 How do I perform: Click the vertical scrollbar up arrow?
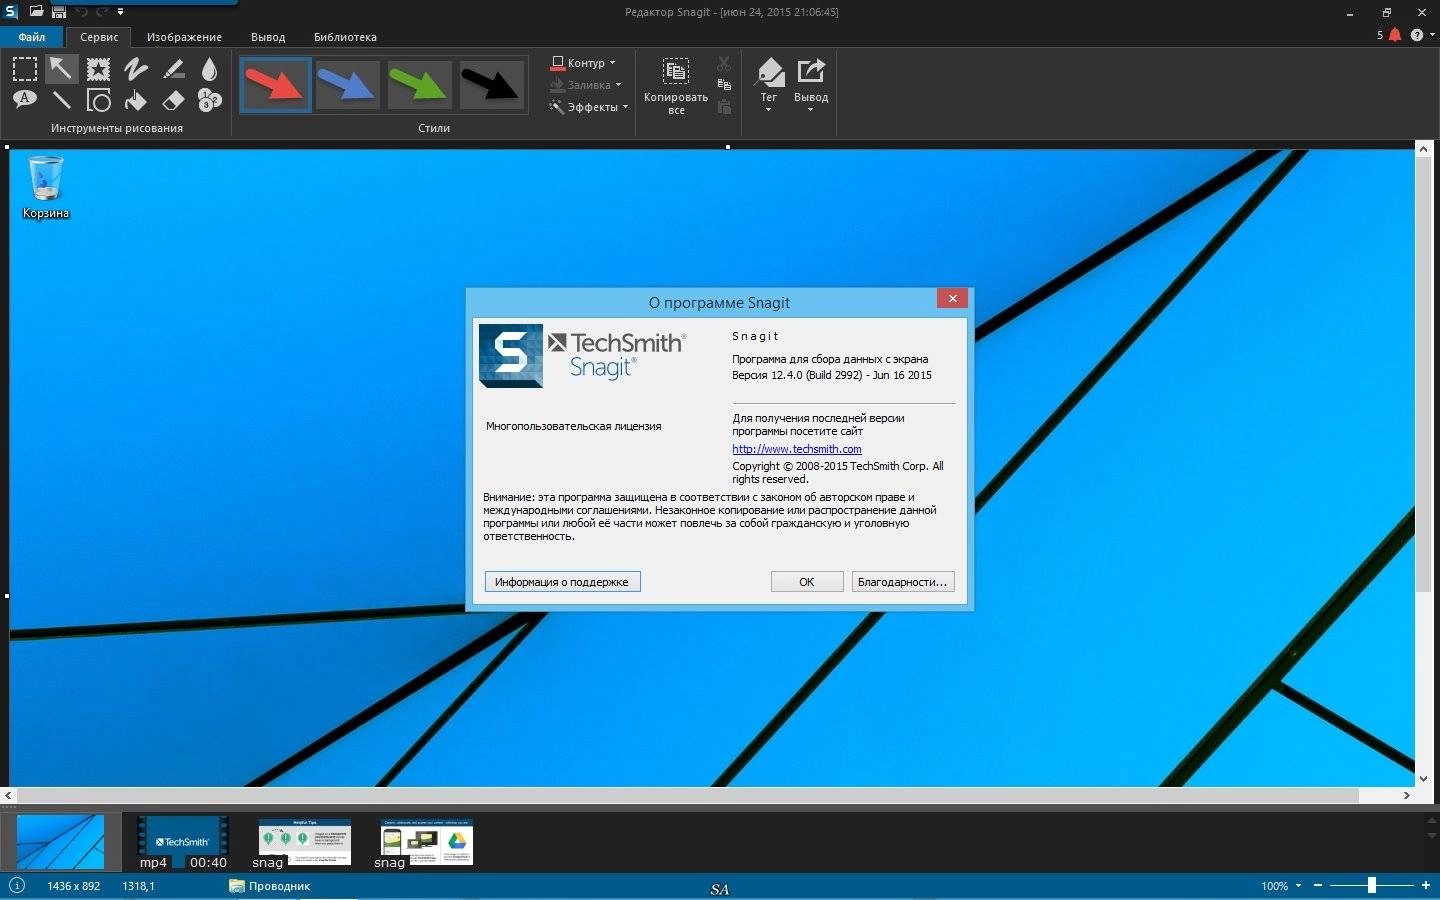tap(1423, 149)
